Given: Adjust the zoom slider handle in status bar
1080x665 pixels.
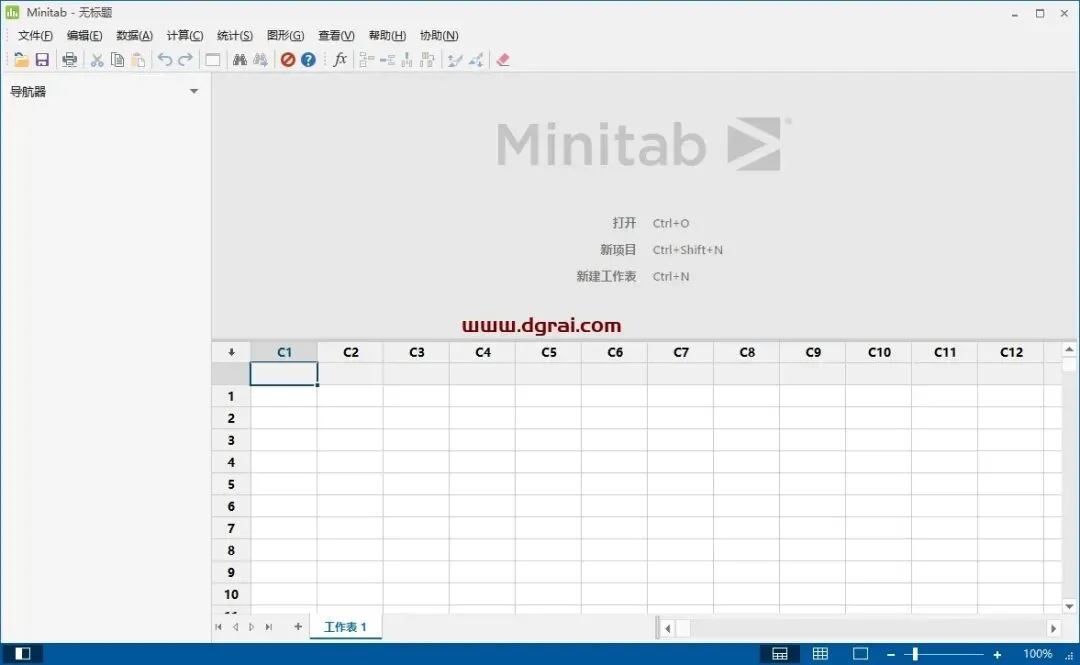Looking at the screenshot, I should pyautogui.click(x=915, y=653).
